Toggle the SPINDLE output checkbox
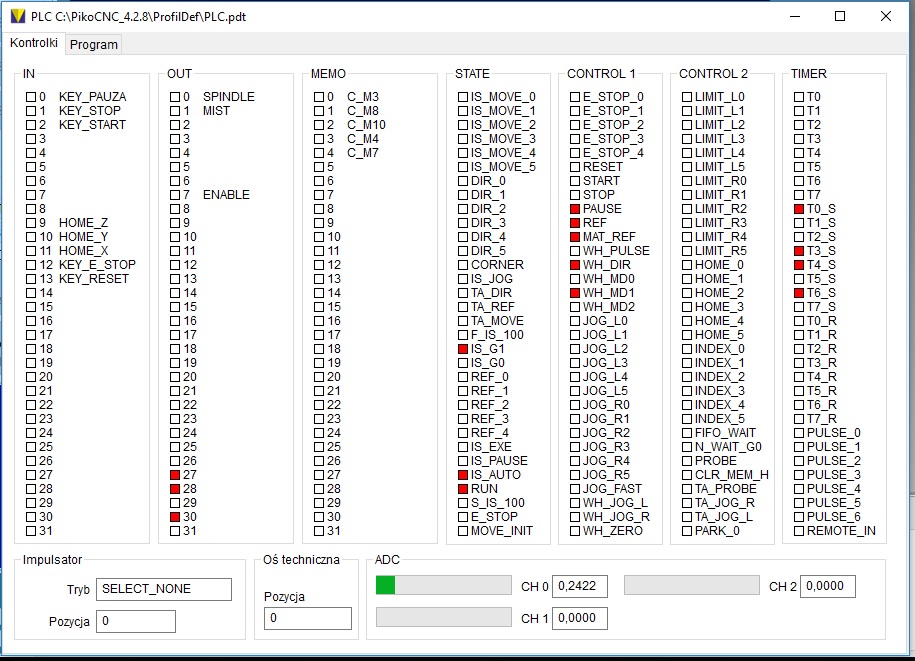Screen dimensions: 915x661 (x=175, y=97)
